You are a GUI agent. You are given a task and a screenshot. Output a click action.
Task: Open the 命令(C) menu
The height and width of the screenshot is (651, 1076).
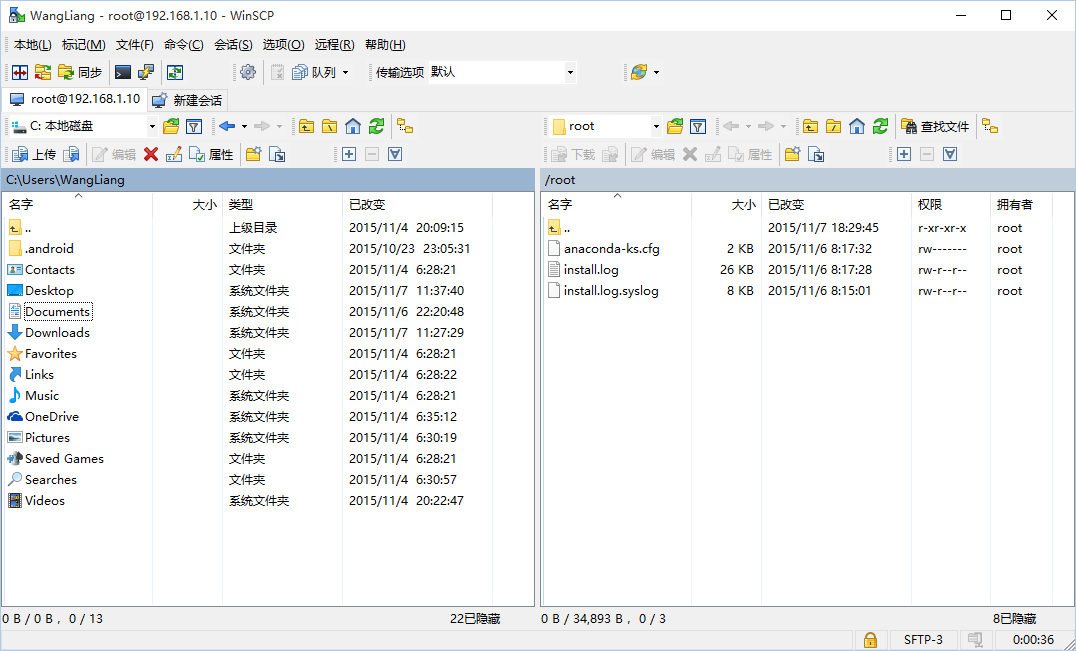[x=183, y=45]
